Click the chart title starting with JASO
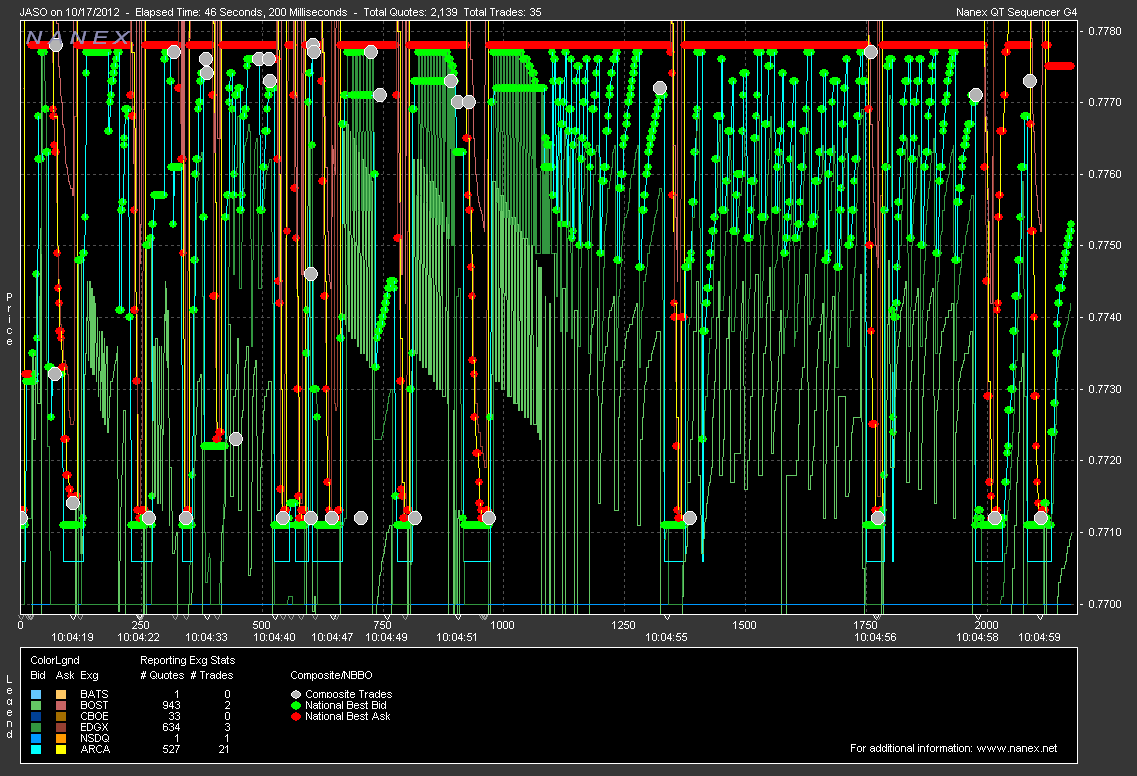The height and width of the screenshot is (776, 1137). [281, 12]
